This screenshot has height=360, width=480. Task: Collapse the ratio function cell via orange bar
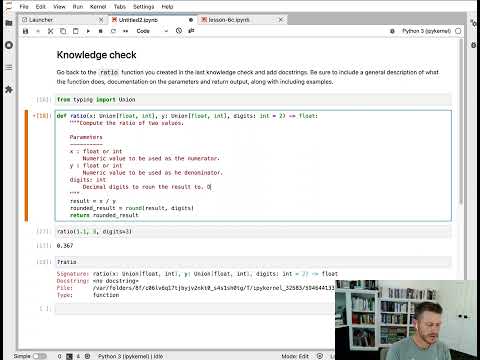point(26,165)
